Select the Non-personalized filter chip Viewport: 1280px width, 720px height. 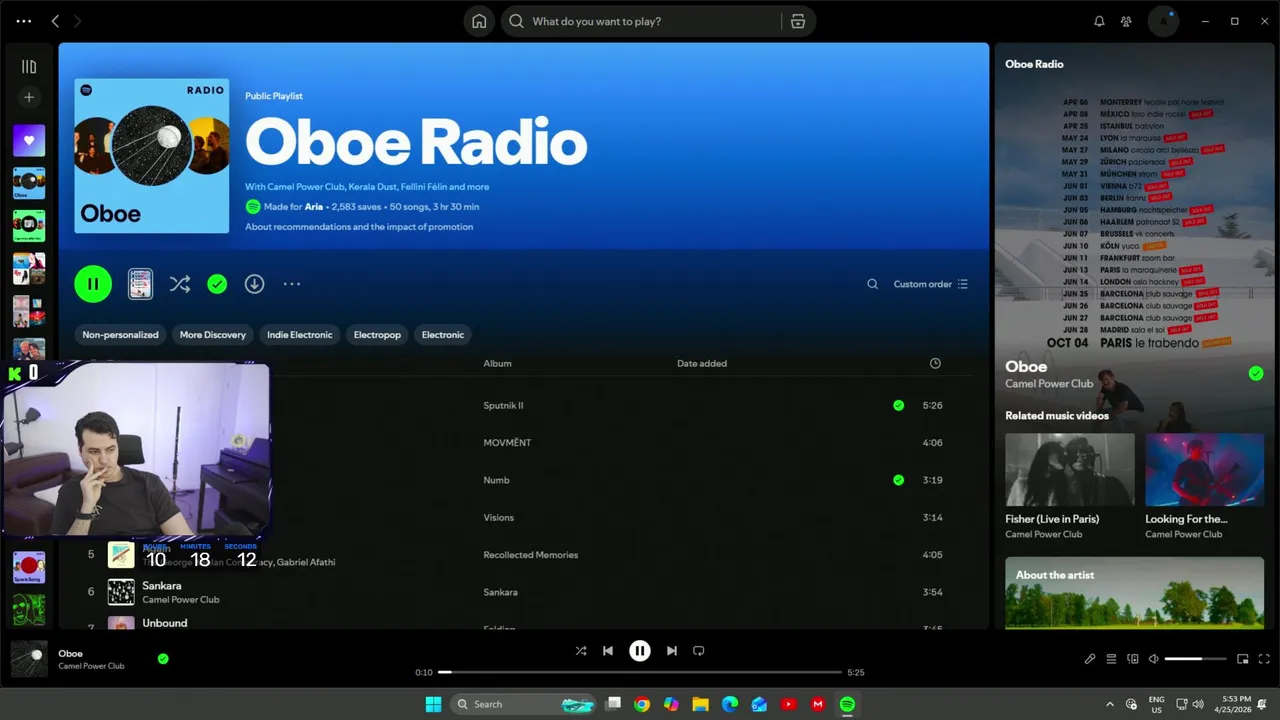pos(120,335)
